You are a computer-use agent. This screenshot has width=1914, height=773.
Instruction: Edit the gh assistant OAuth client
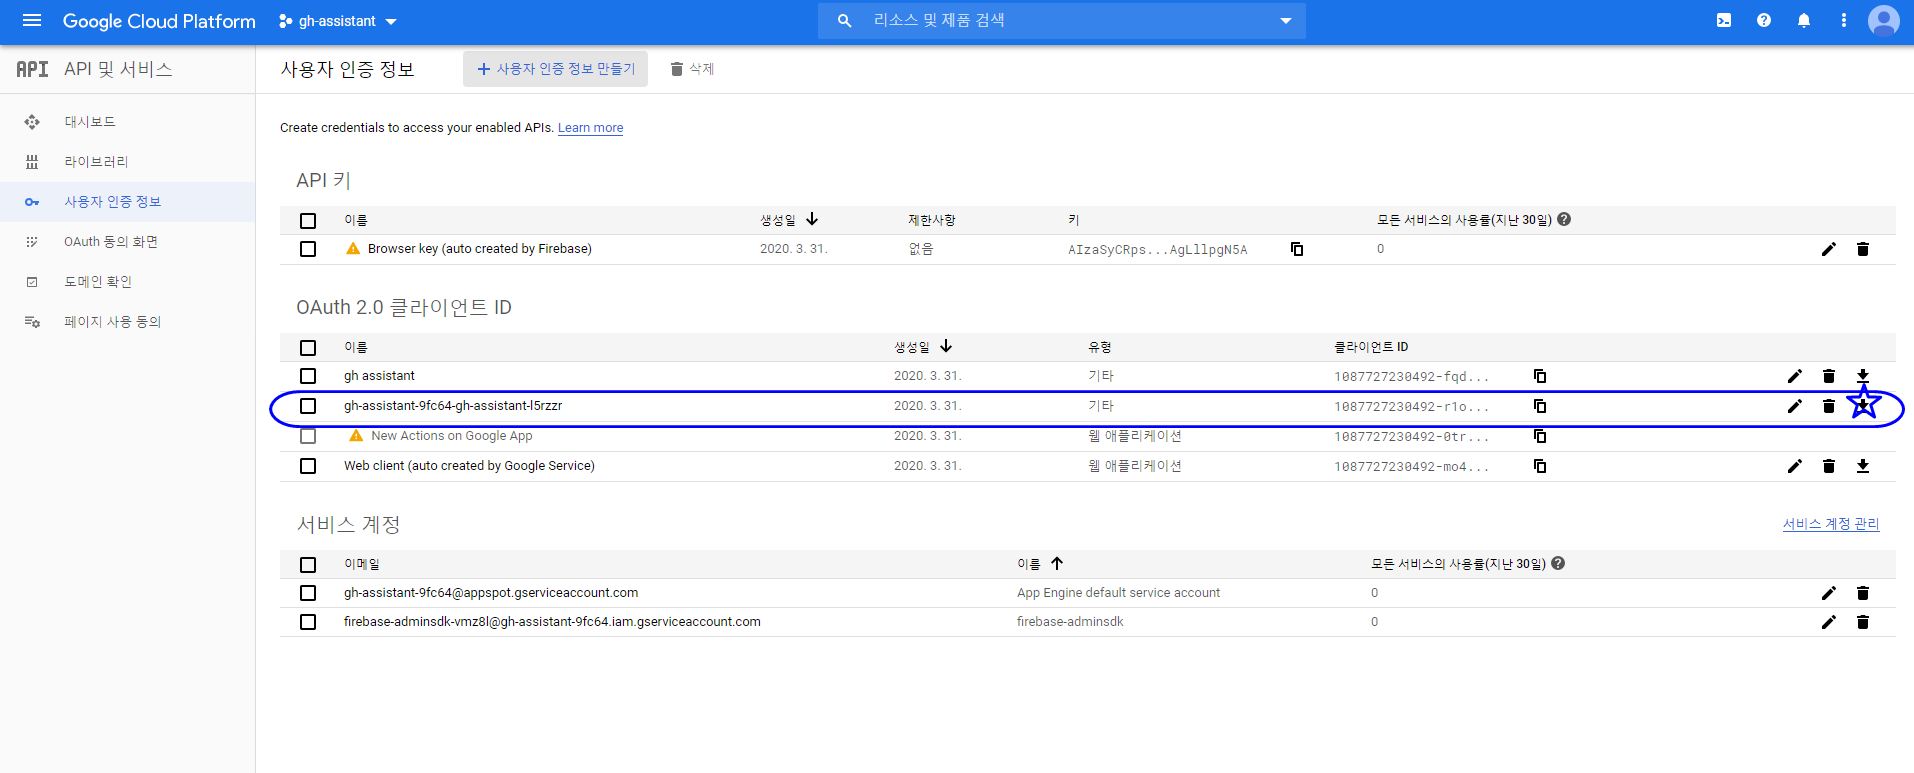[1795, 376]
